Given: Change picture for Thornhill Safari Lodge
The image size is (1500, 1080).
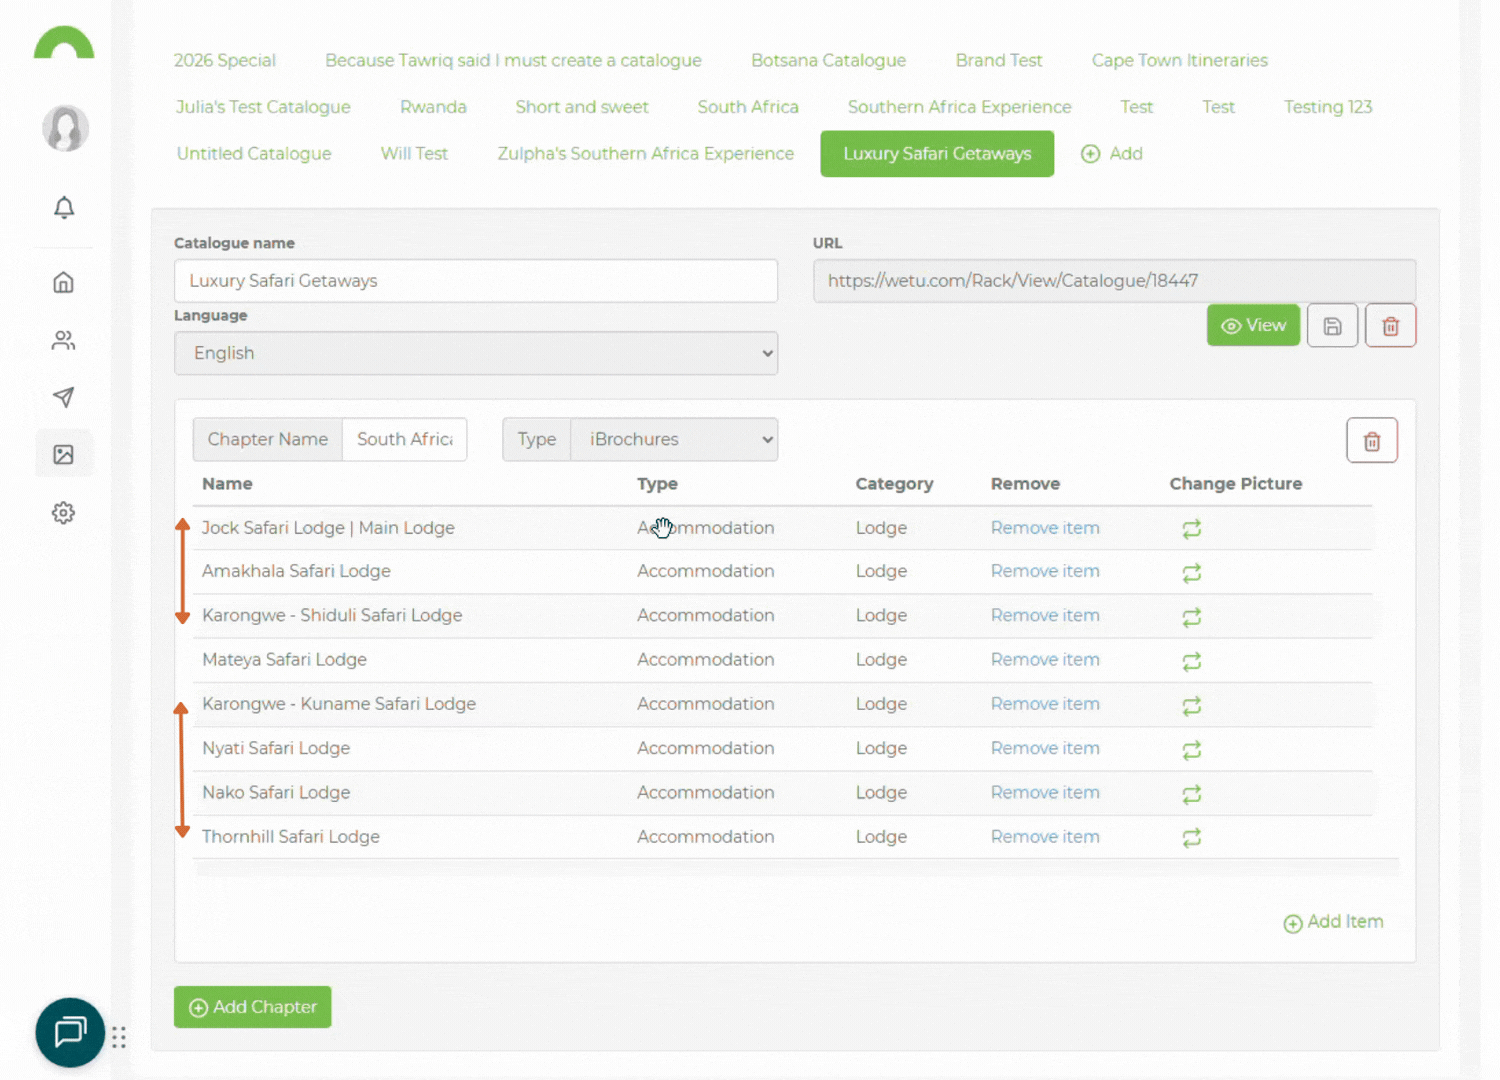Looking at the screenshot, I should coord(1191,838).
